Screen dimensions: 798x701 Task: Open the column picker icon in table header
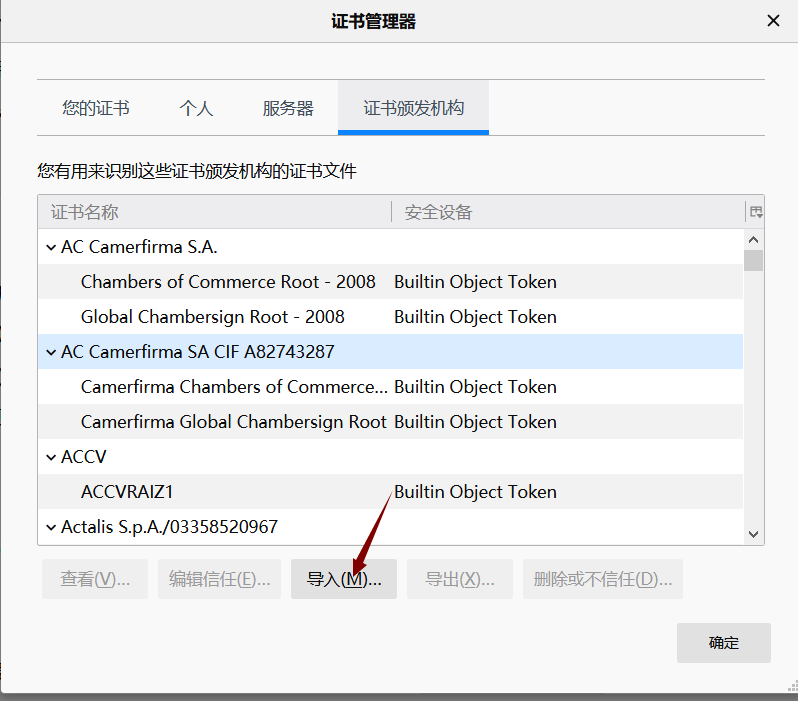coord(756,212)
